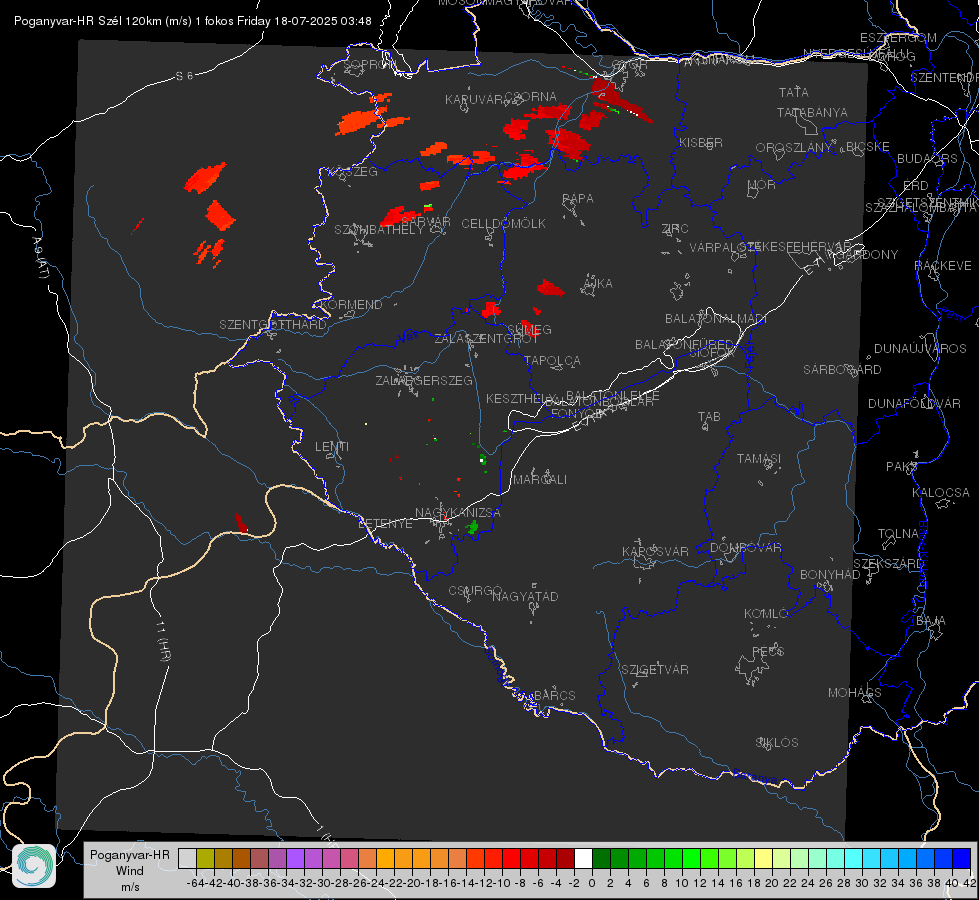This screenshot has width=979, height=900.
Task: Click the 'A 9 (AT)' road label
Action: [41, 258]
